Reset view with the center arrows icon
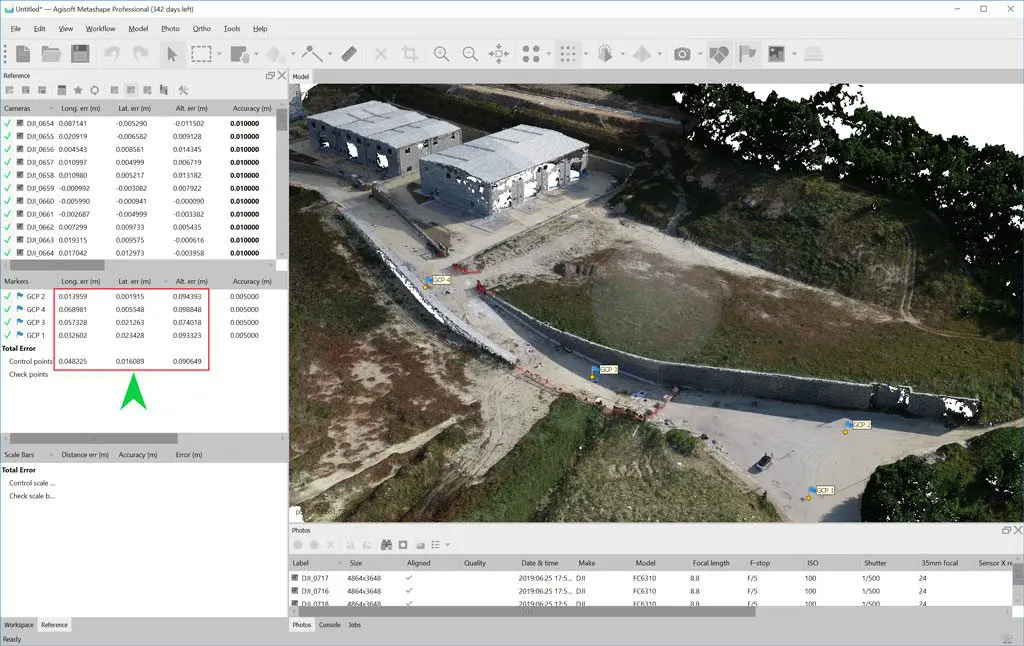Viewport: 1024px width, 646px height. click(499, 54)
